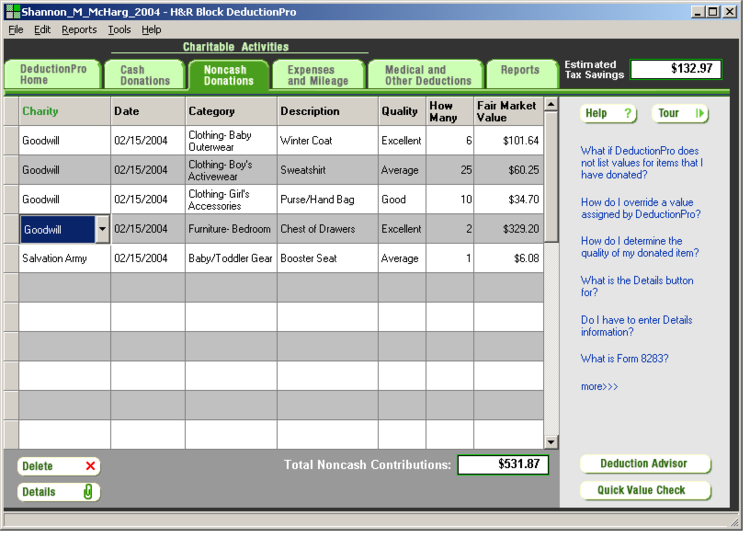Click the Baby/Toddler Gear category cell

[231, 258]
